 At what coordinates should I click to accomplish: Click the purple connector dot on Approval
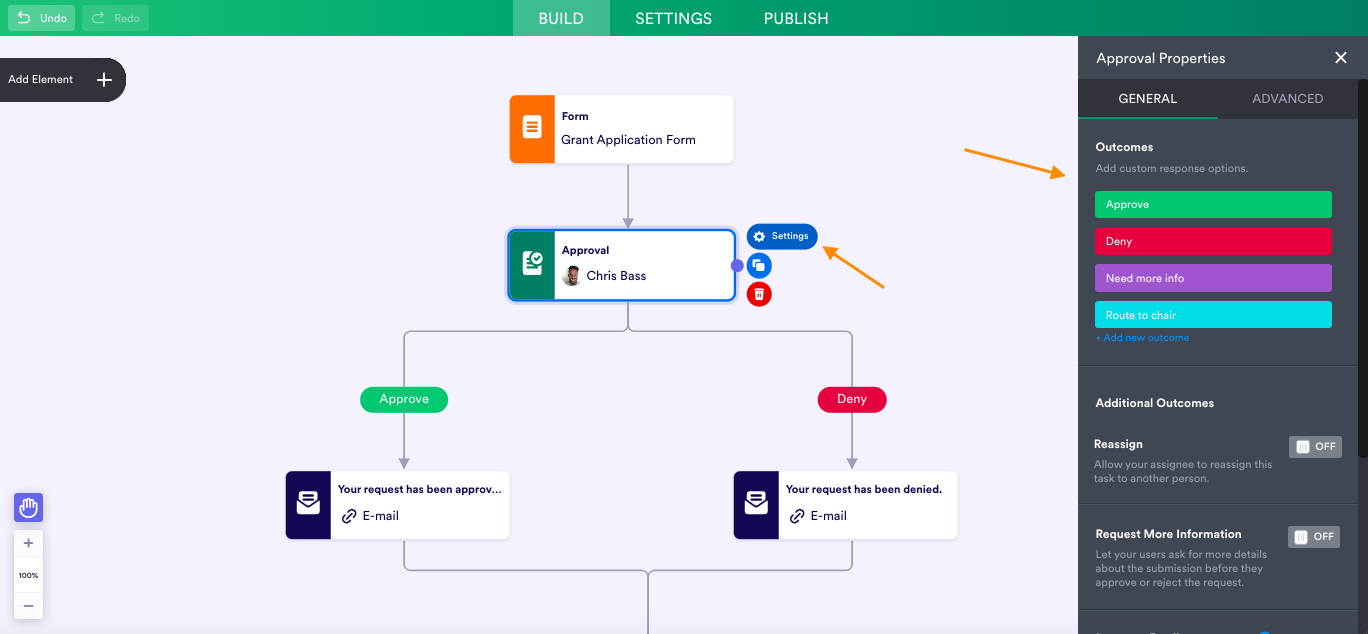point(737,265)
